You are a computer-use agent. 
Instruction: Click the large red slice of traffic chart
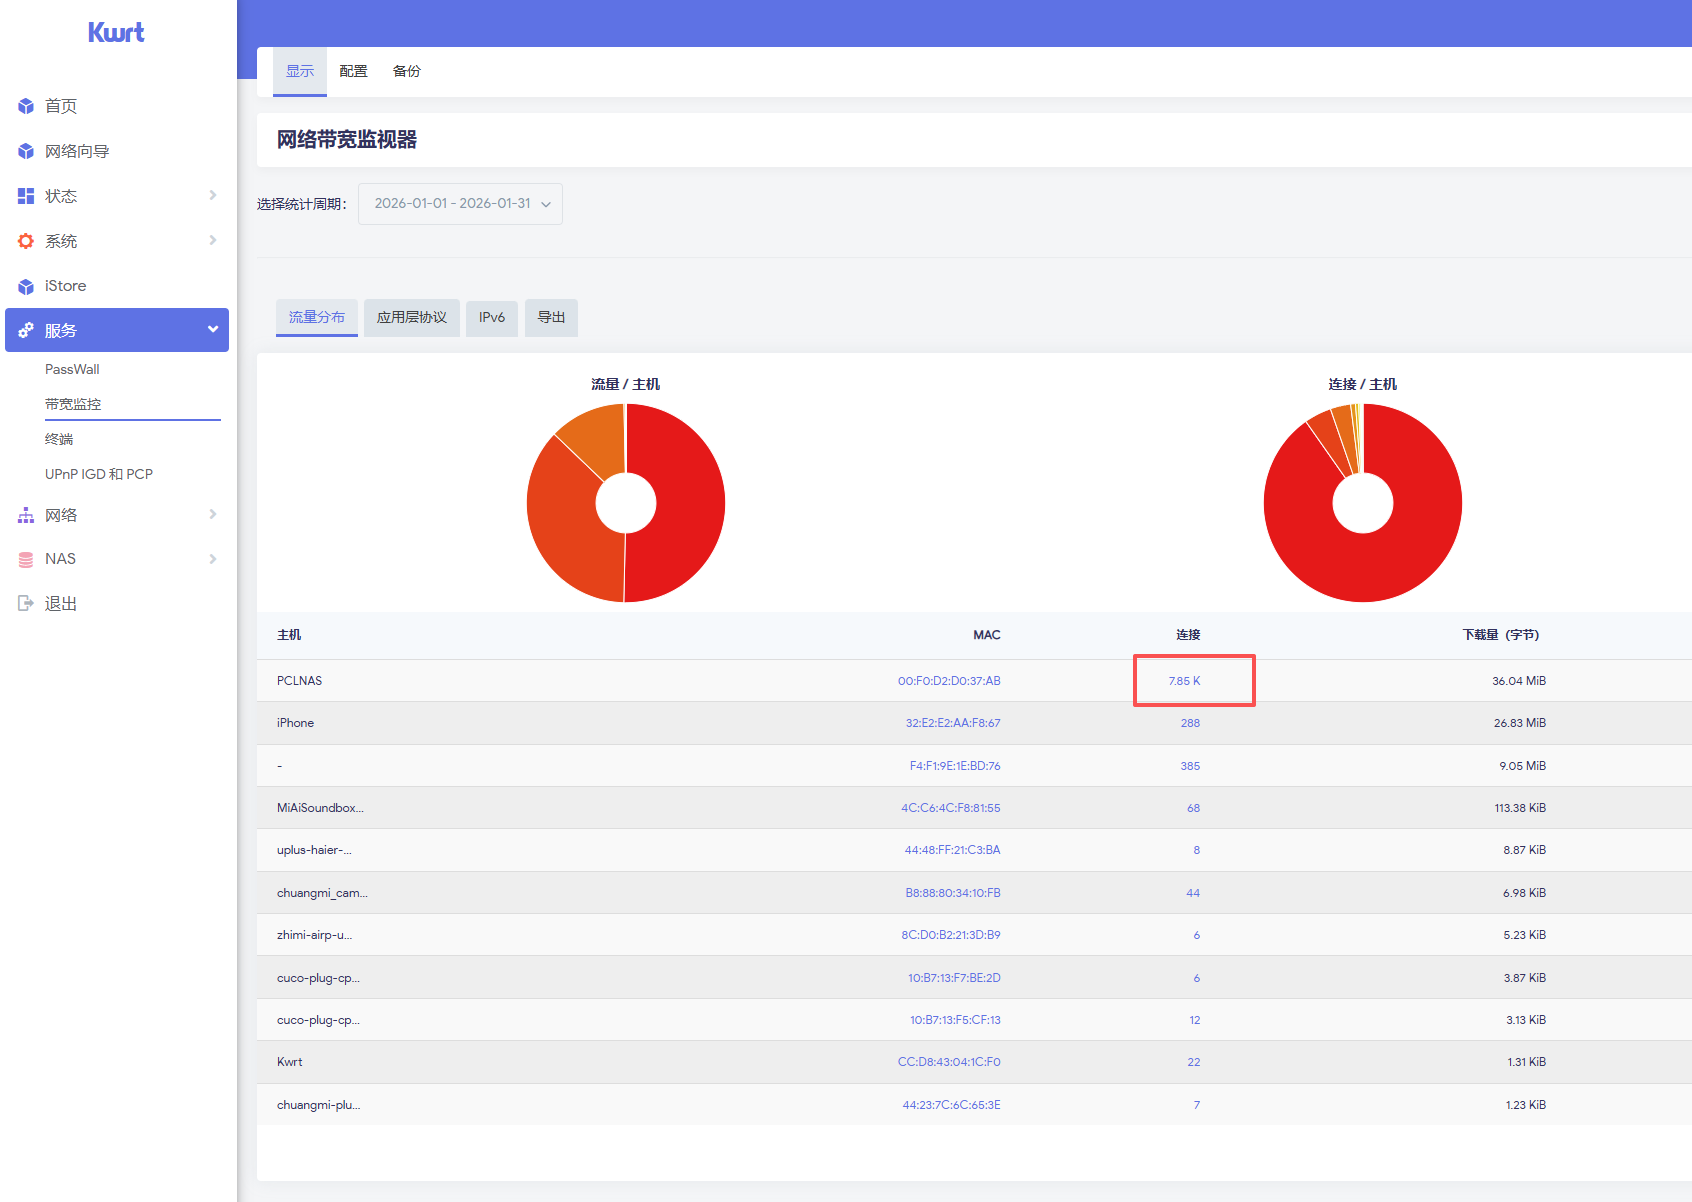coord(680,500)
